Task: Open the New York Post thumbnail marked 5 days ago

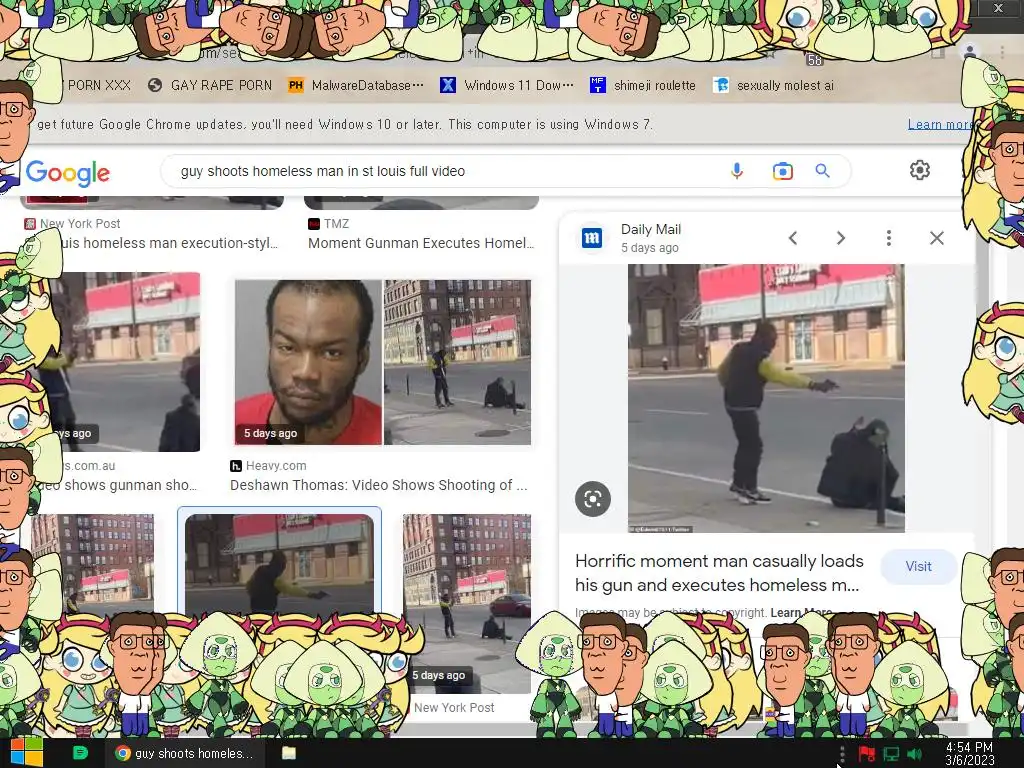Action: pyautogui.click(x=466, y=602)
